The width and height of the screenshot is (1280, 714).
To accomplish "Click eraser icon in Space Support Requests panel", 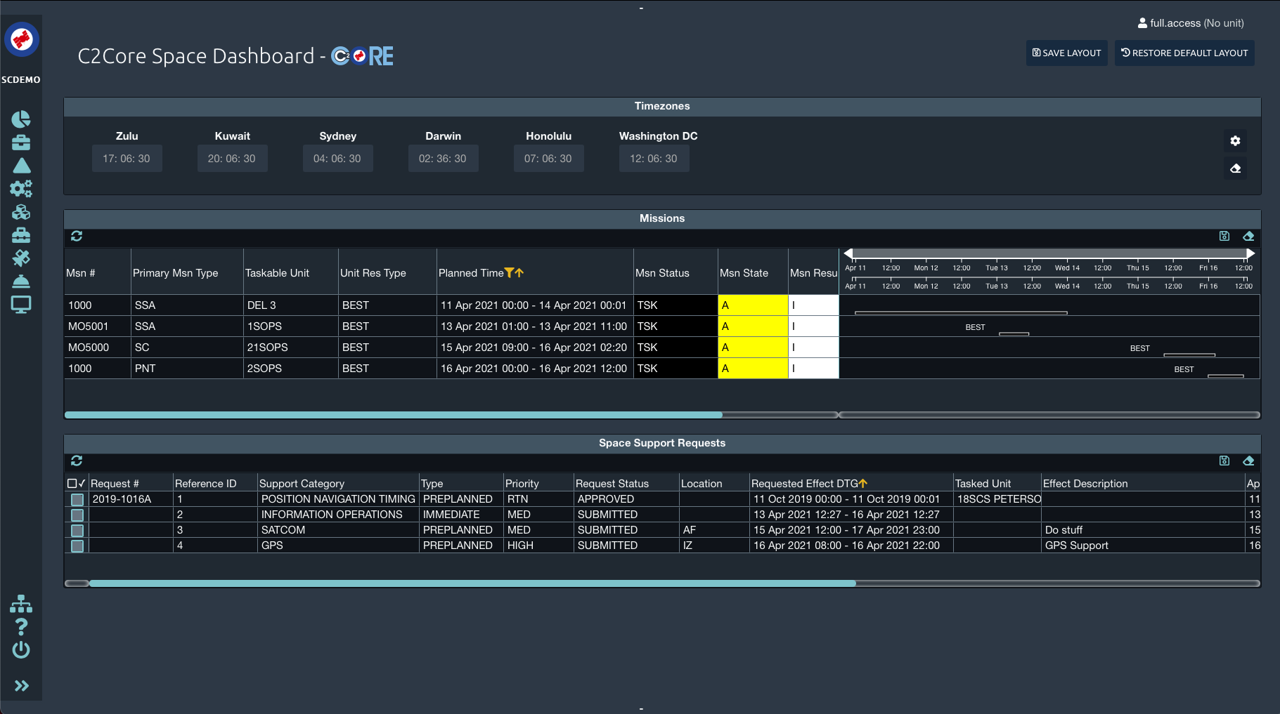I will 1248,461.
